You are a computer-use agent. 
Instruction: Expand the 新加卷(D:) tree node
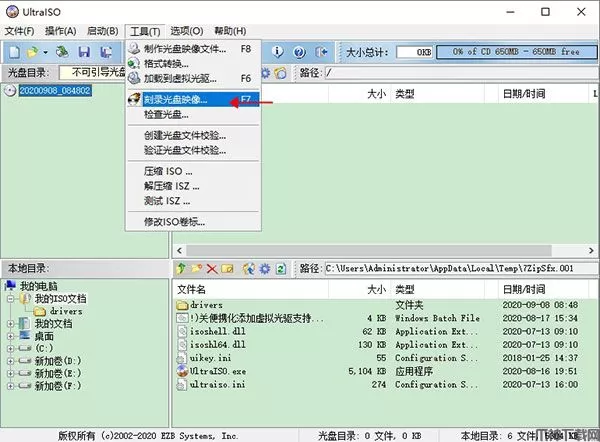10,361
